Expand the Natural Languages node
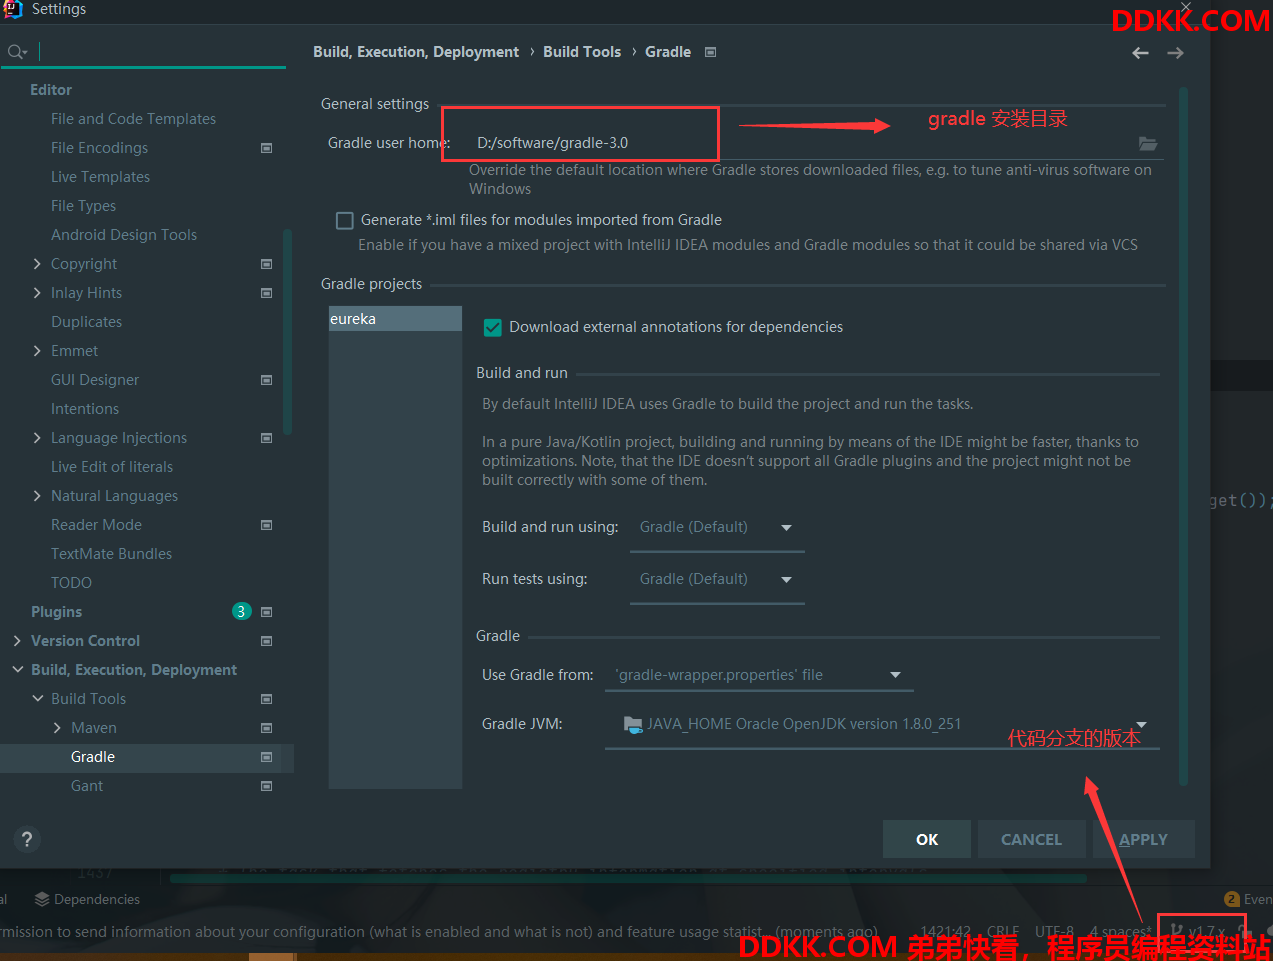The height and width of the screenshot is (961, 1273). (x=37, y=496)
